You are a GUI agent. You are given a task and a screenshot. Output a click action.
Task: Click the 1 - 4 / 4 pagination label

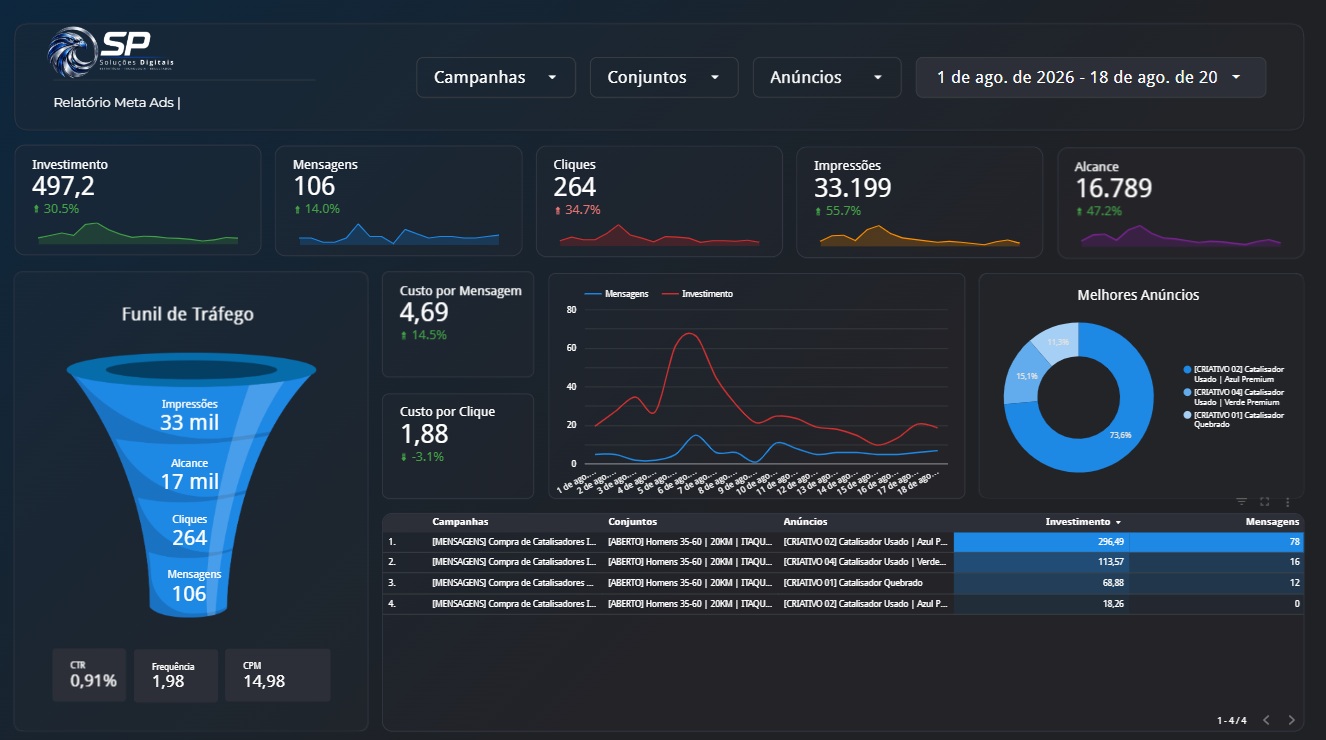pos(1232,720)
